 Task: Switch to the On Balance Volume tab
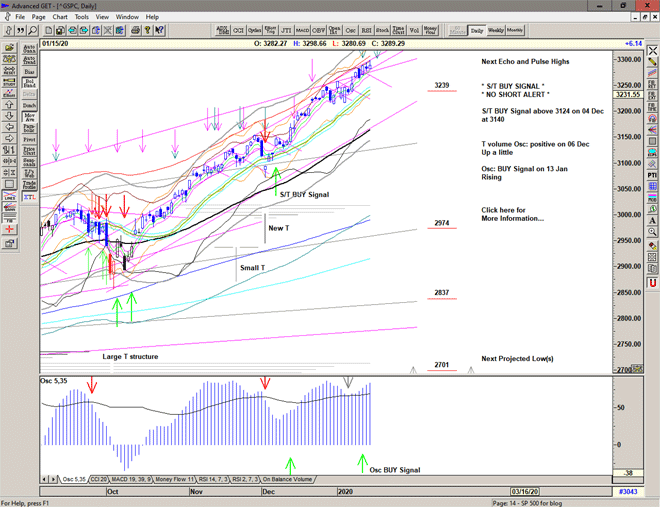[287, 479]
